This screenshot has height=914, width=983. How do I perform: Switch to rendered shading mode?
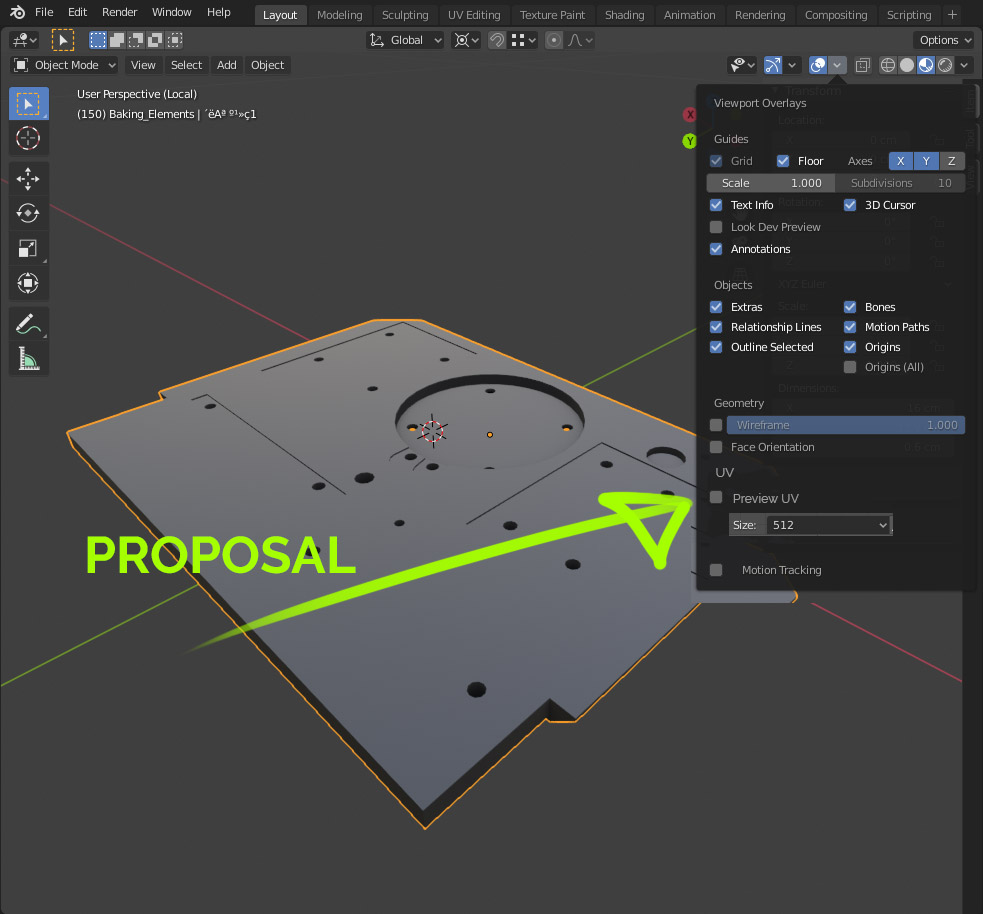945,65
